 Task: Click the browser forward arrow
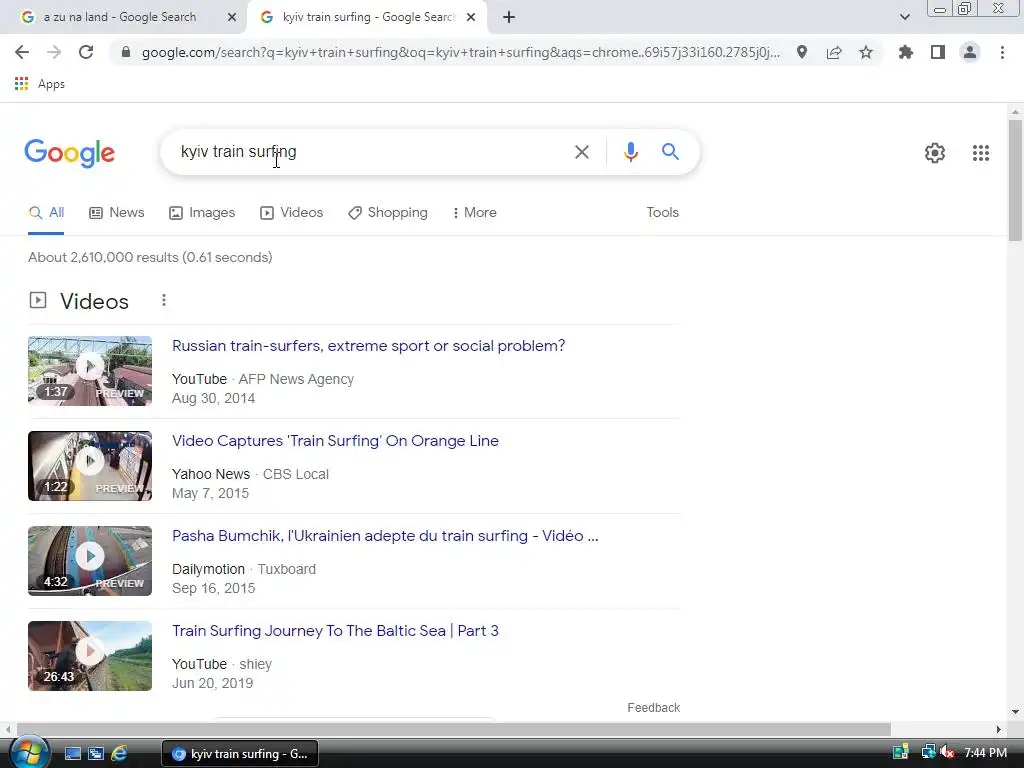tap(54, 52)
